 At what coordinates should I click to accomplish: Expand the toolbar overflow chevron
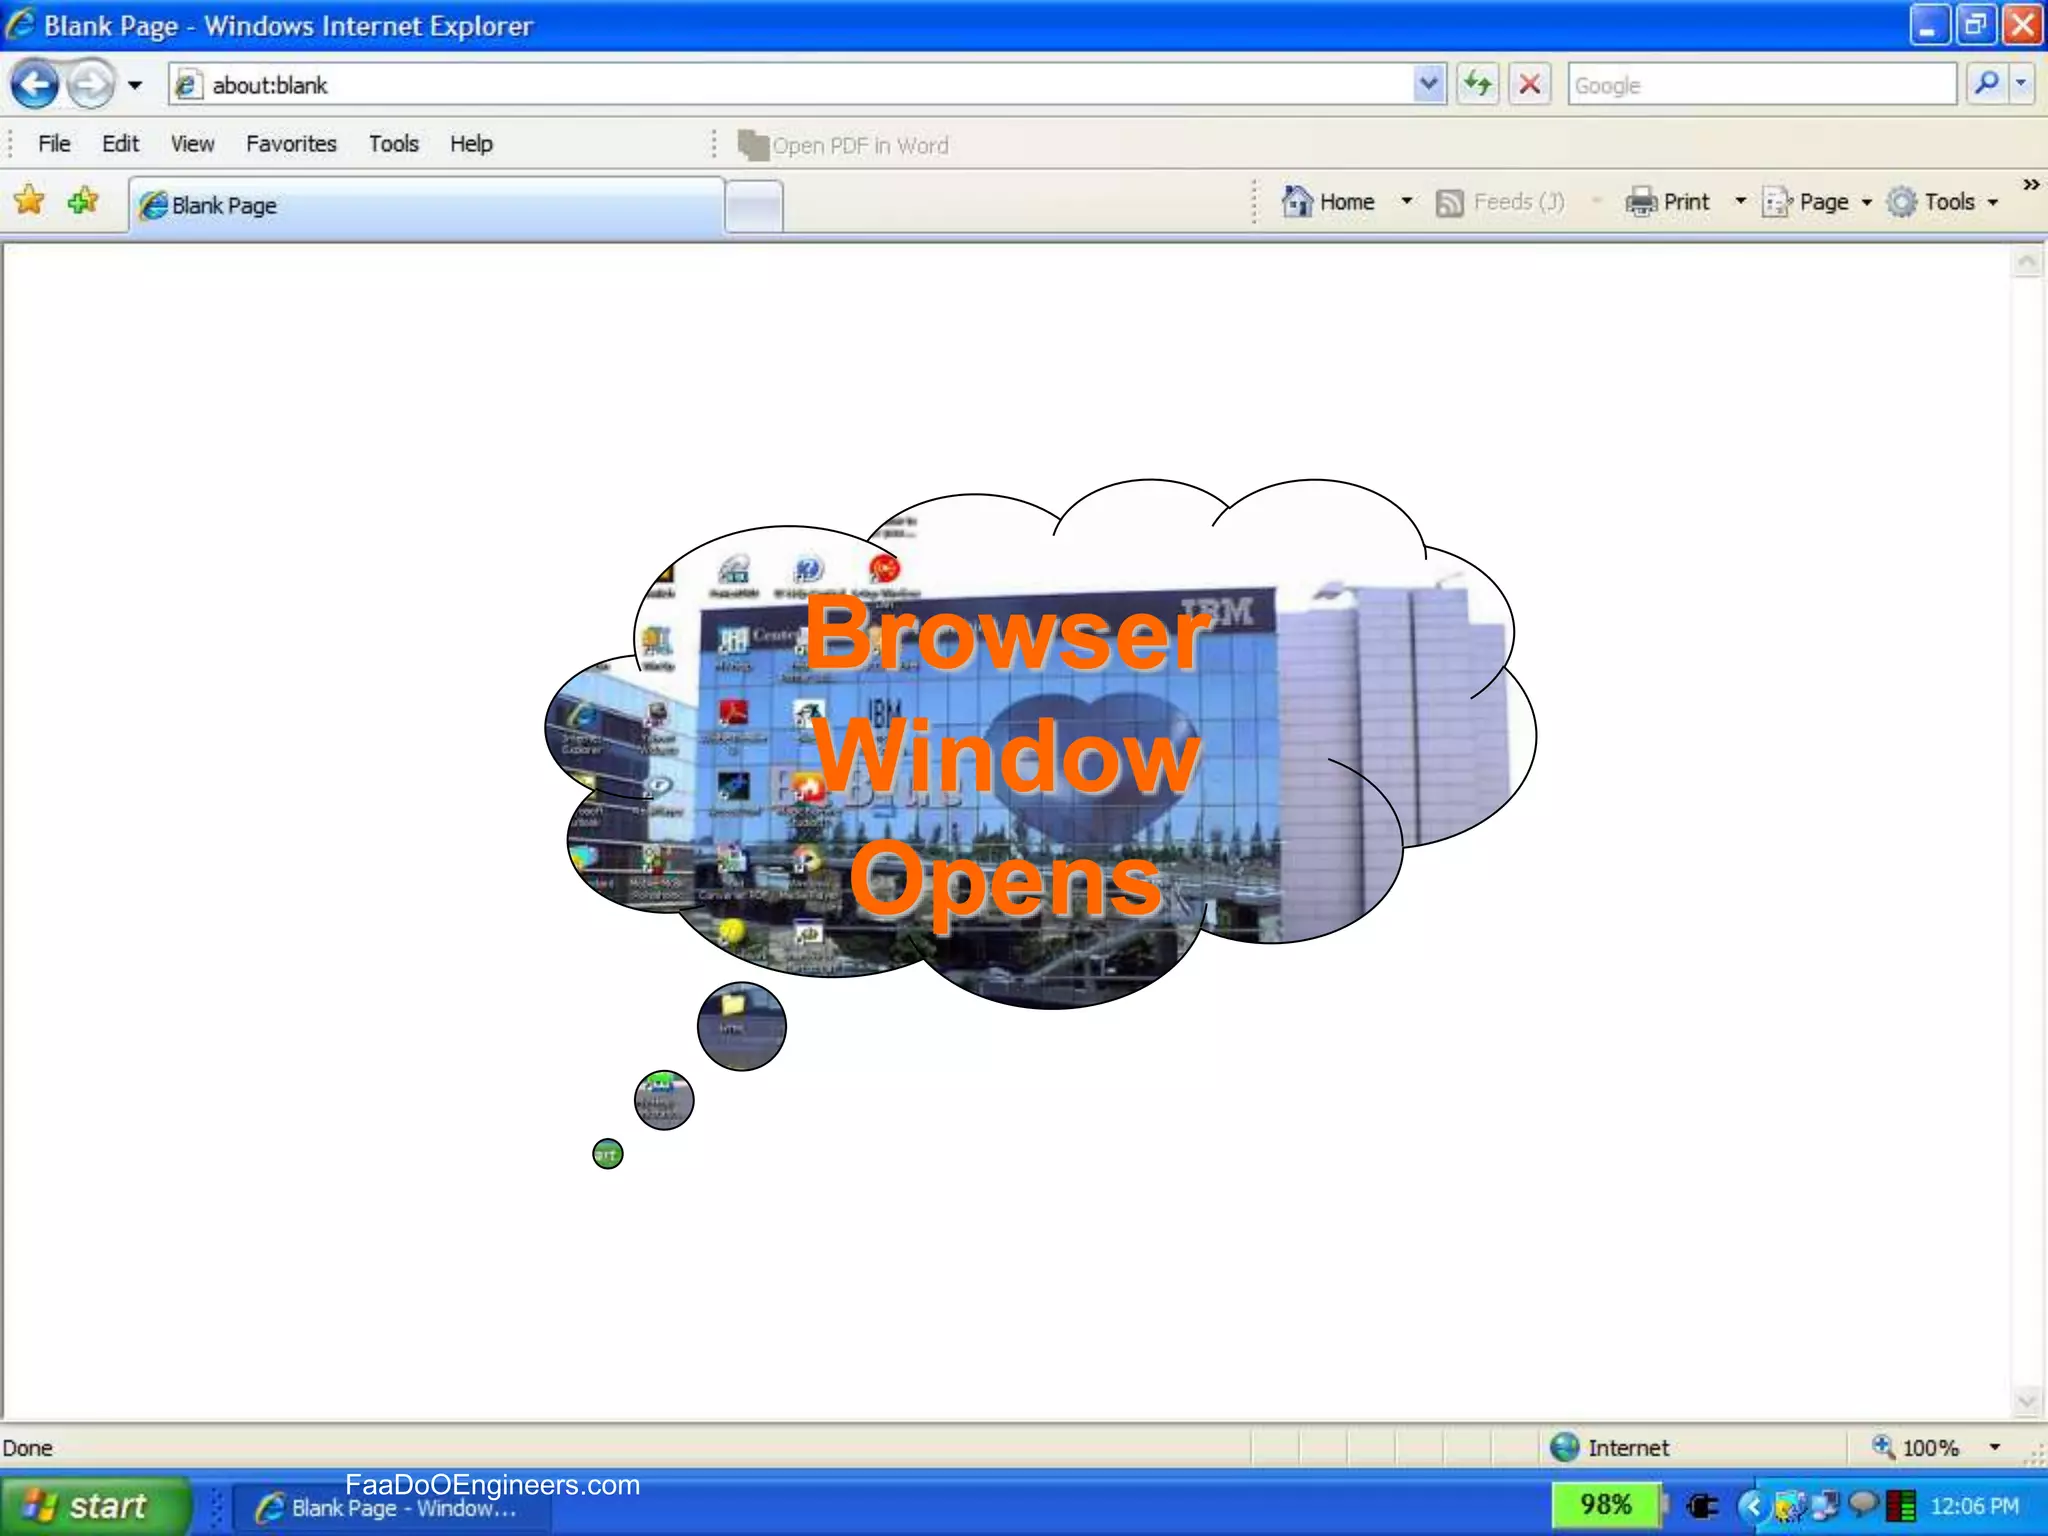pyautogui.click(x=2030, y=185)
